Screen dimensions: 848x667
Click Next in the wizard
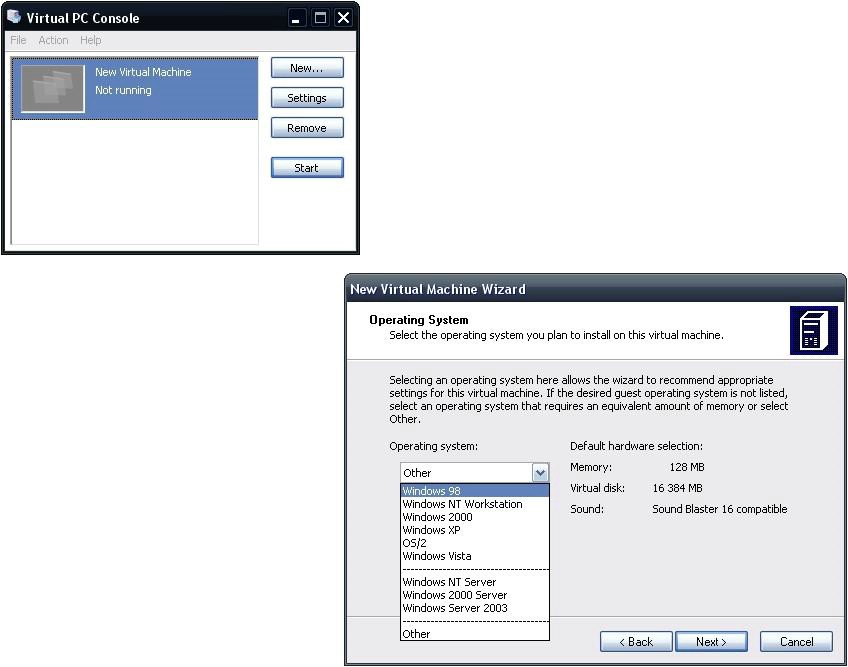pyautogui.click(x=711, y=642)
